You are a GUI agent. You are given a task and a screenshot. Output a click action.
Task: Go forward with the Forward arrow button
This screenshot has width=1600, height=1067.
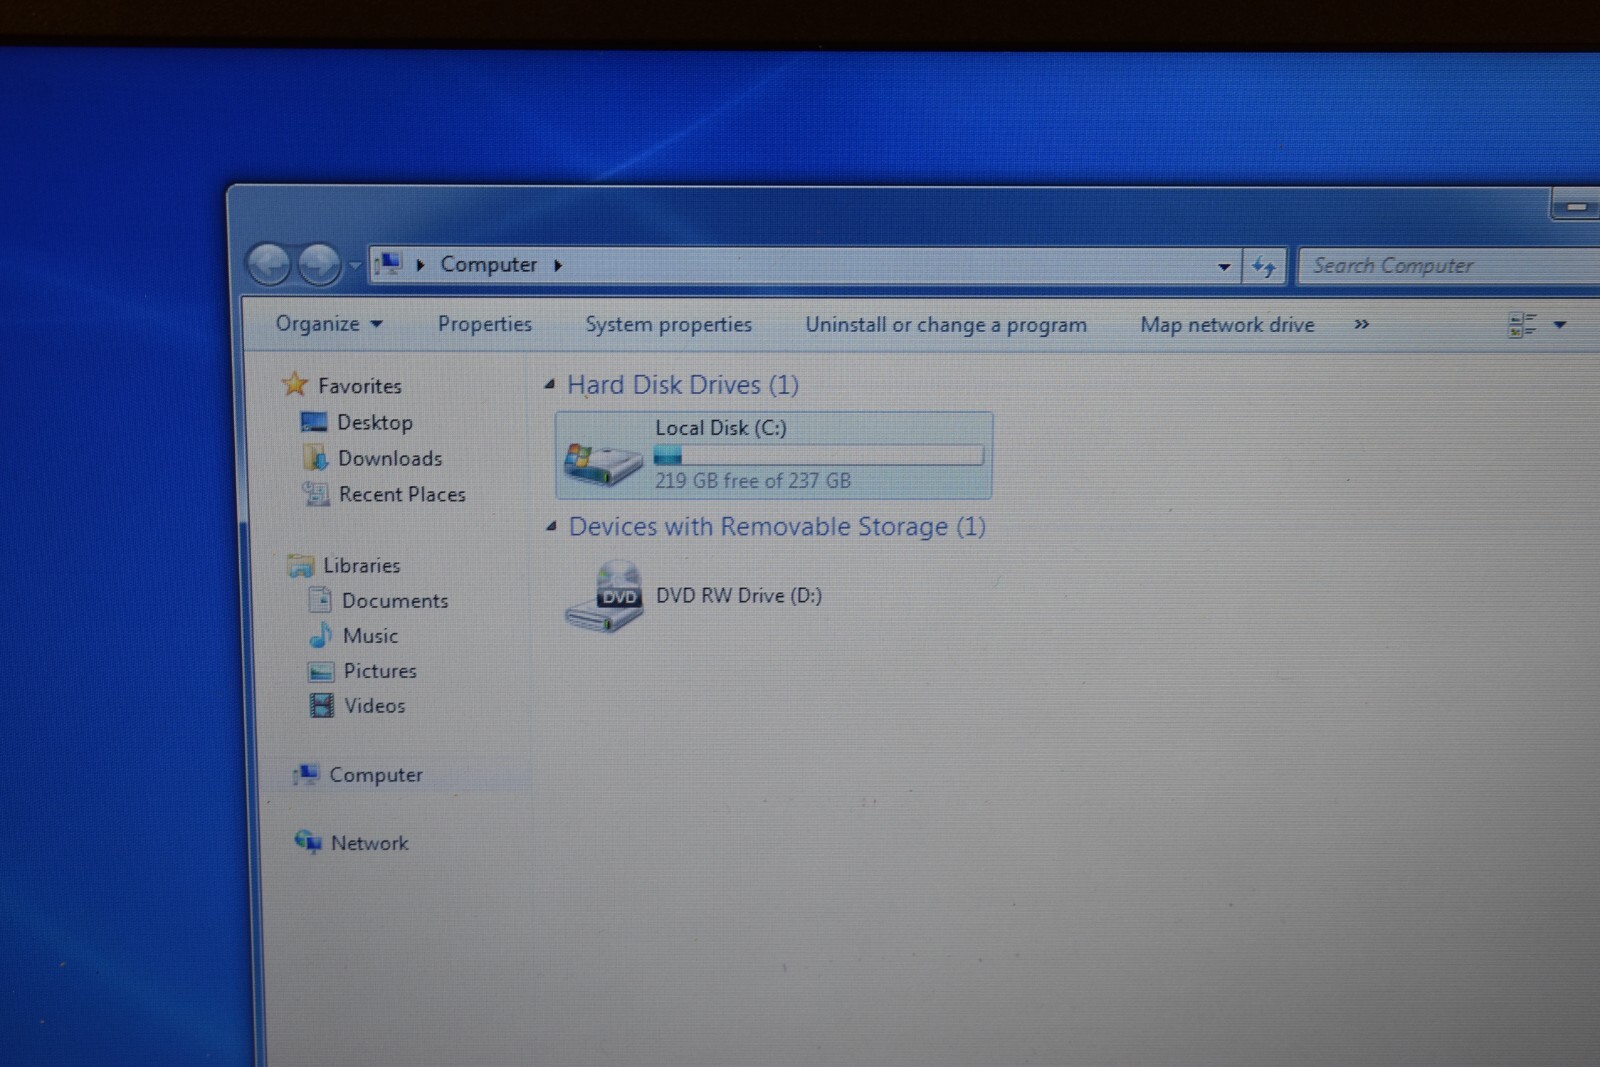pyautogui.click(x=319, y=265)
